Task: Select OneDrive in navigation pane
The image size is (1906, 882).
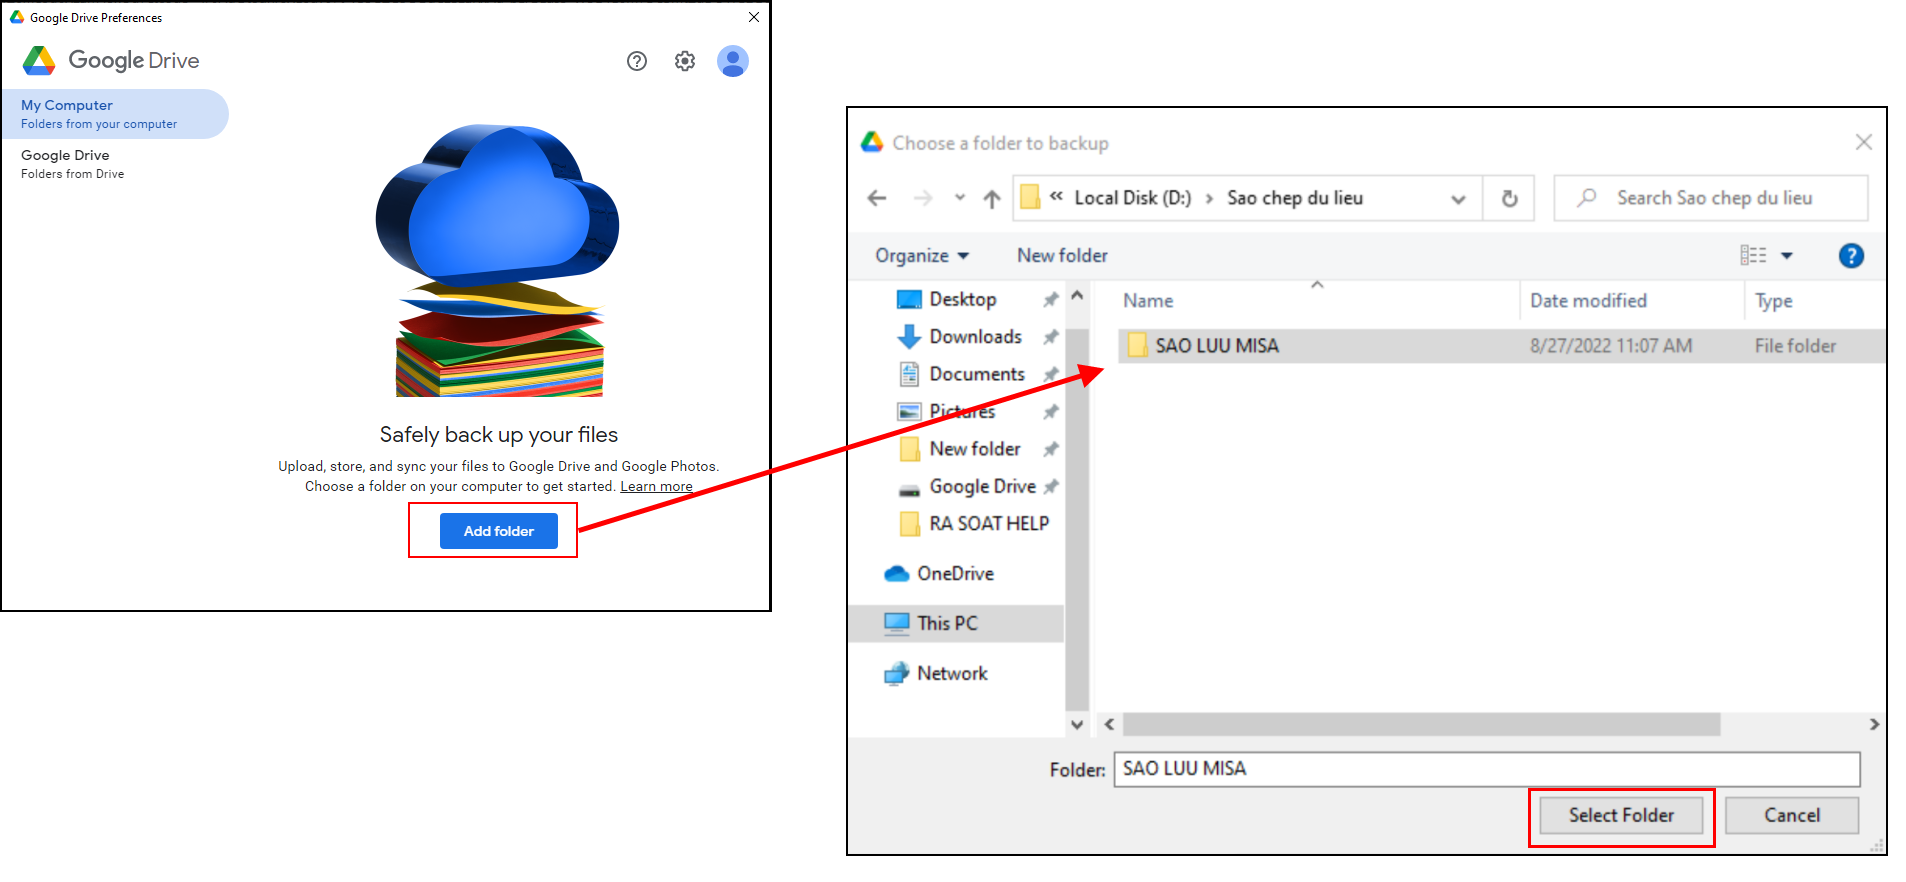Action: [x=955, y=574]
